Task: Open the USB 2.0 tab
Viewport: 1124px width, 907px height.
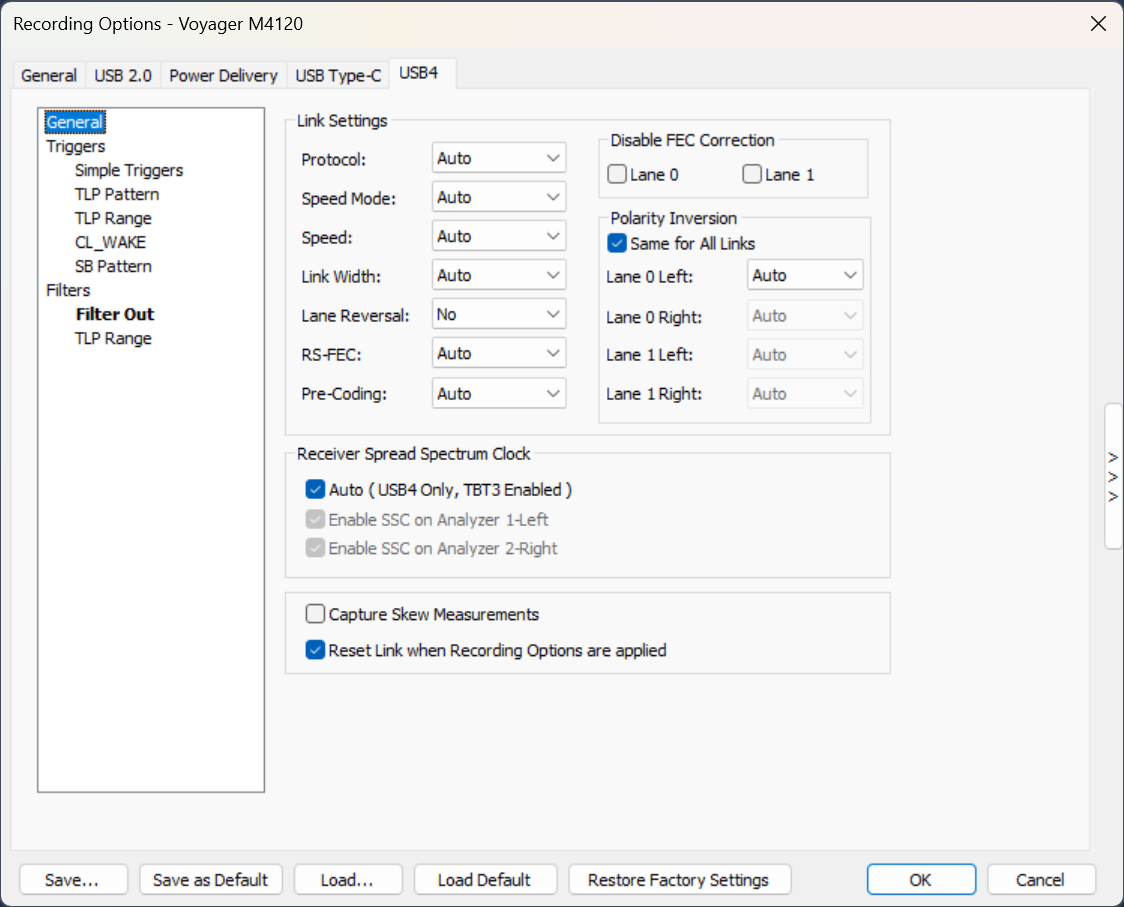Action: click(123, 75)
